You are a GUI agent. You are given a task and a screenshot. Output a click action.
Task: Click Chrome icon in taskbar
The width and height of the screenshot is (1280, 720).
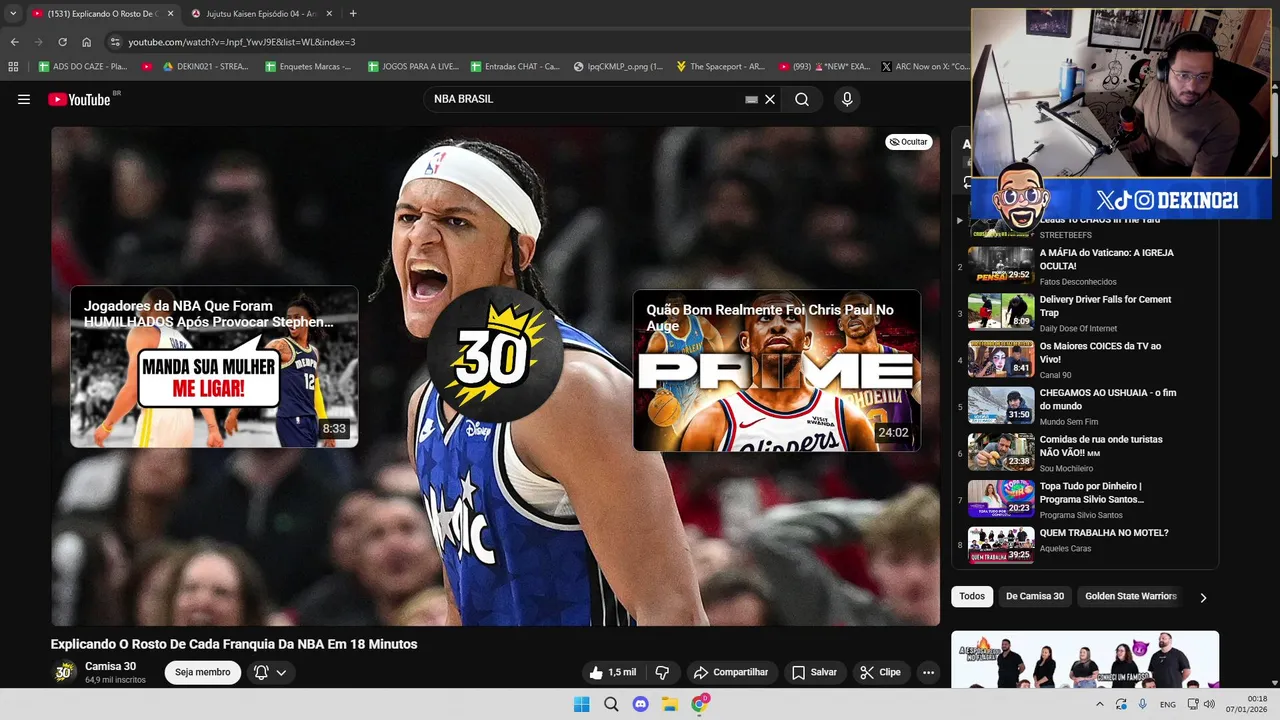tap(699, 704)
